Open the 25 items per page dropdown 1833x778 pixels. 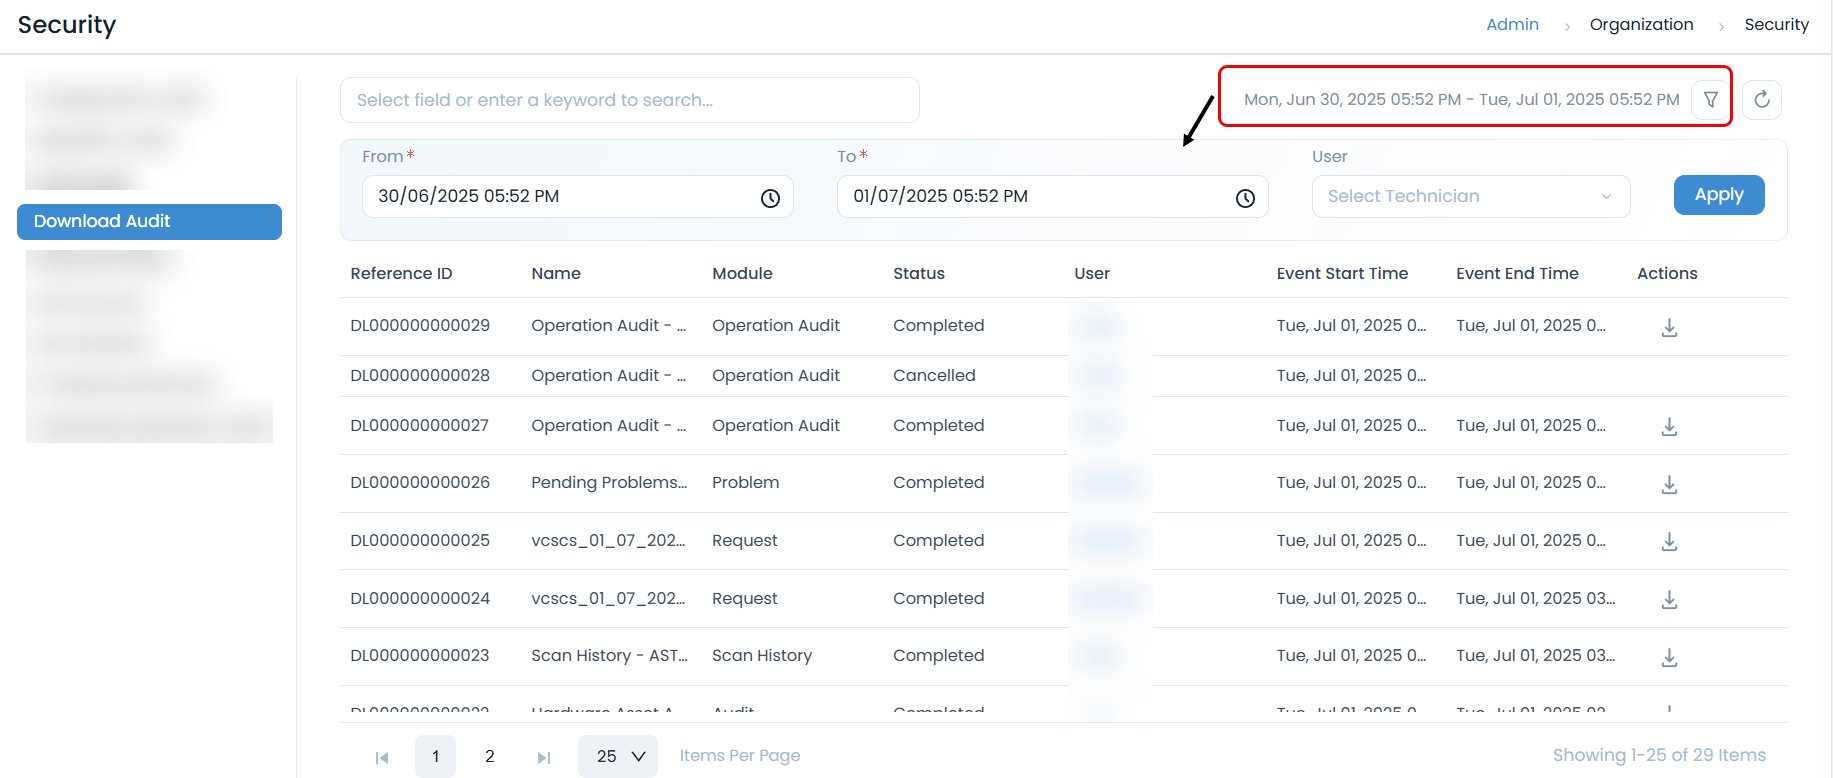(x=618, y=757)
